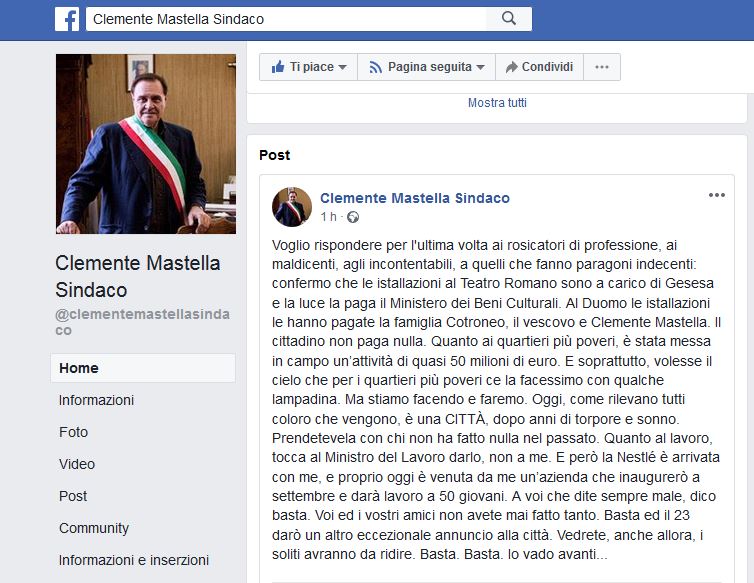The width and height of the screenshot is (754, 583).
Task: Click the post author's small avatar
Action: 292,206
